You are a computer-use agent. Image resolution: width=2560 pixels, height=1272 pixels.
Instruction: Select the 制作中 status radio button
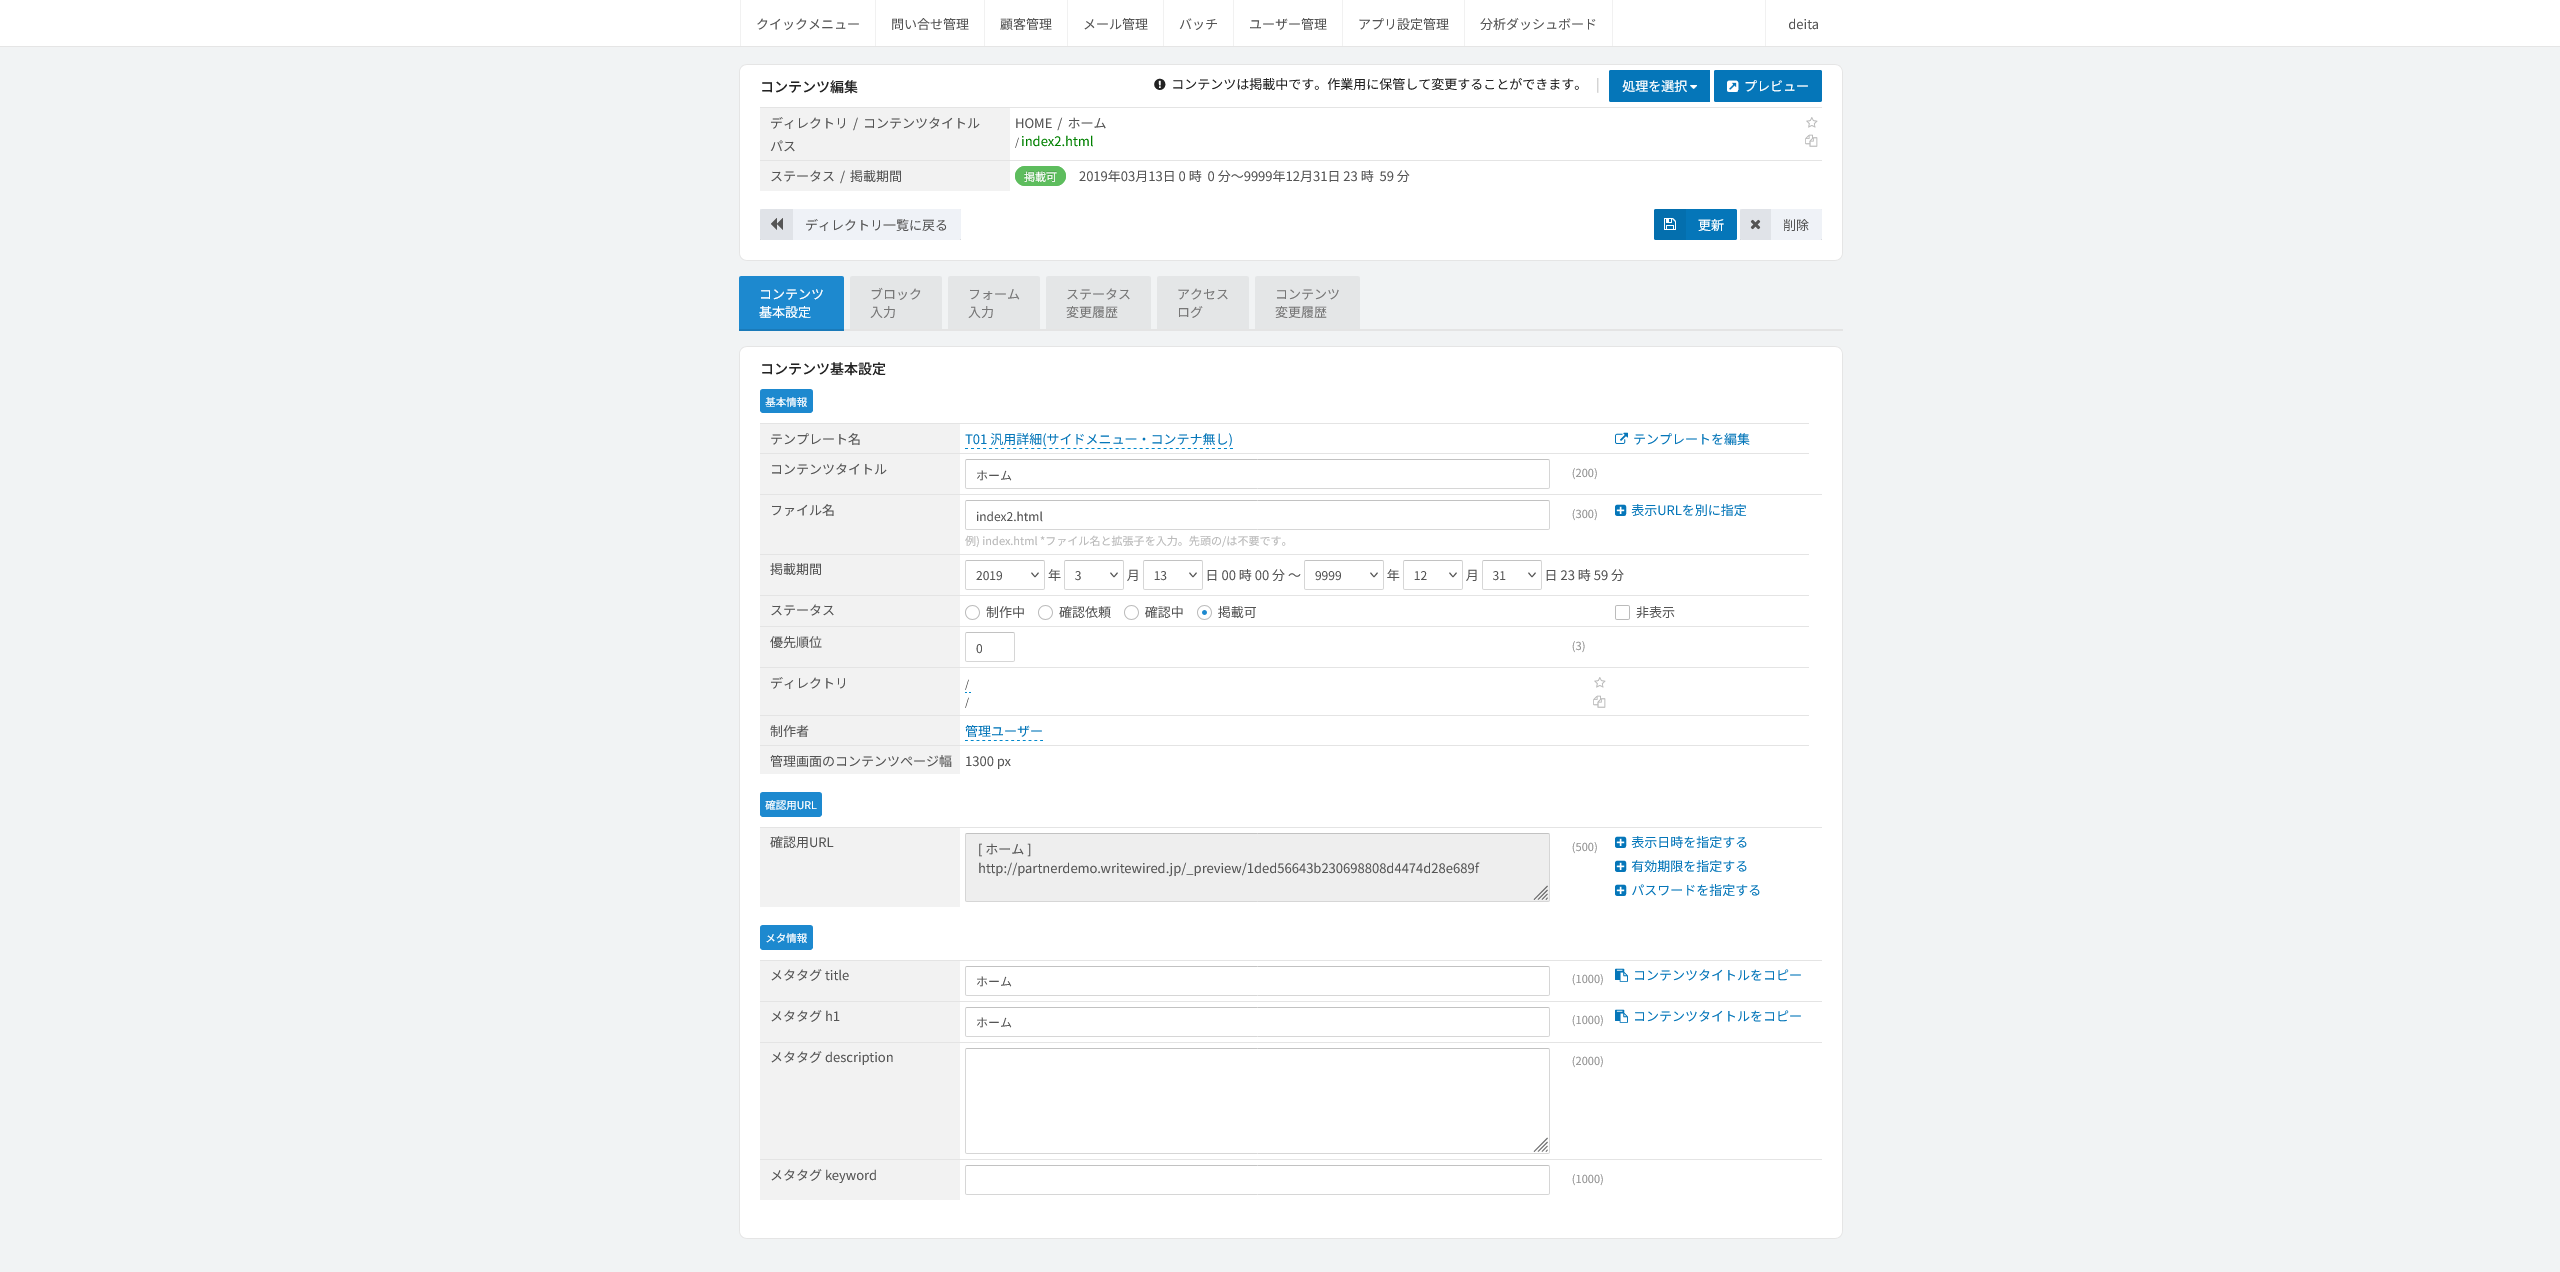tap(972, 612)
